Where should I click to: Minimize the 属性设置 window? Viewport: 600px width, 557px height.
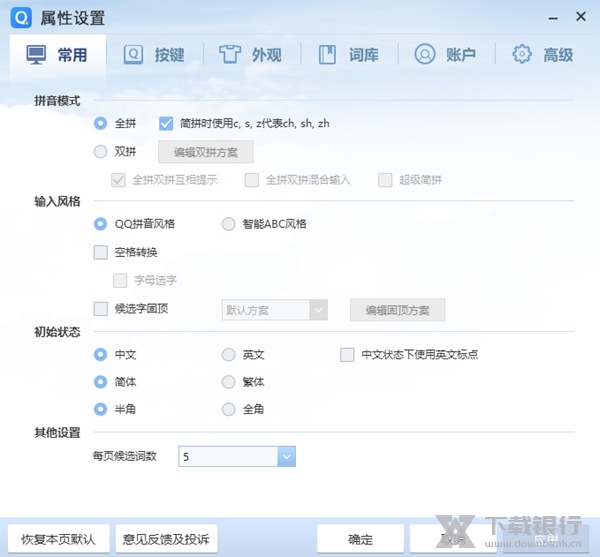click(x=553, y=17)
